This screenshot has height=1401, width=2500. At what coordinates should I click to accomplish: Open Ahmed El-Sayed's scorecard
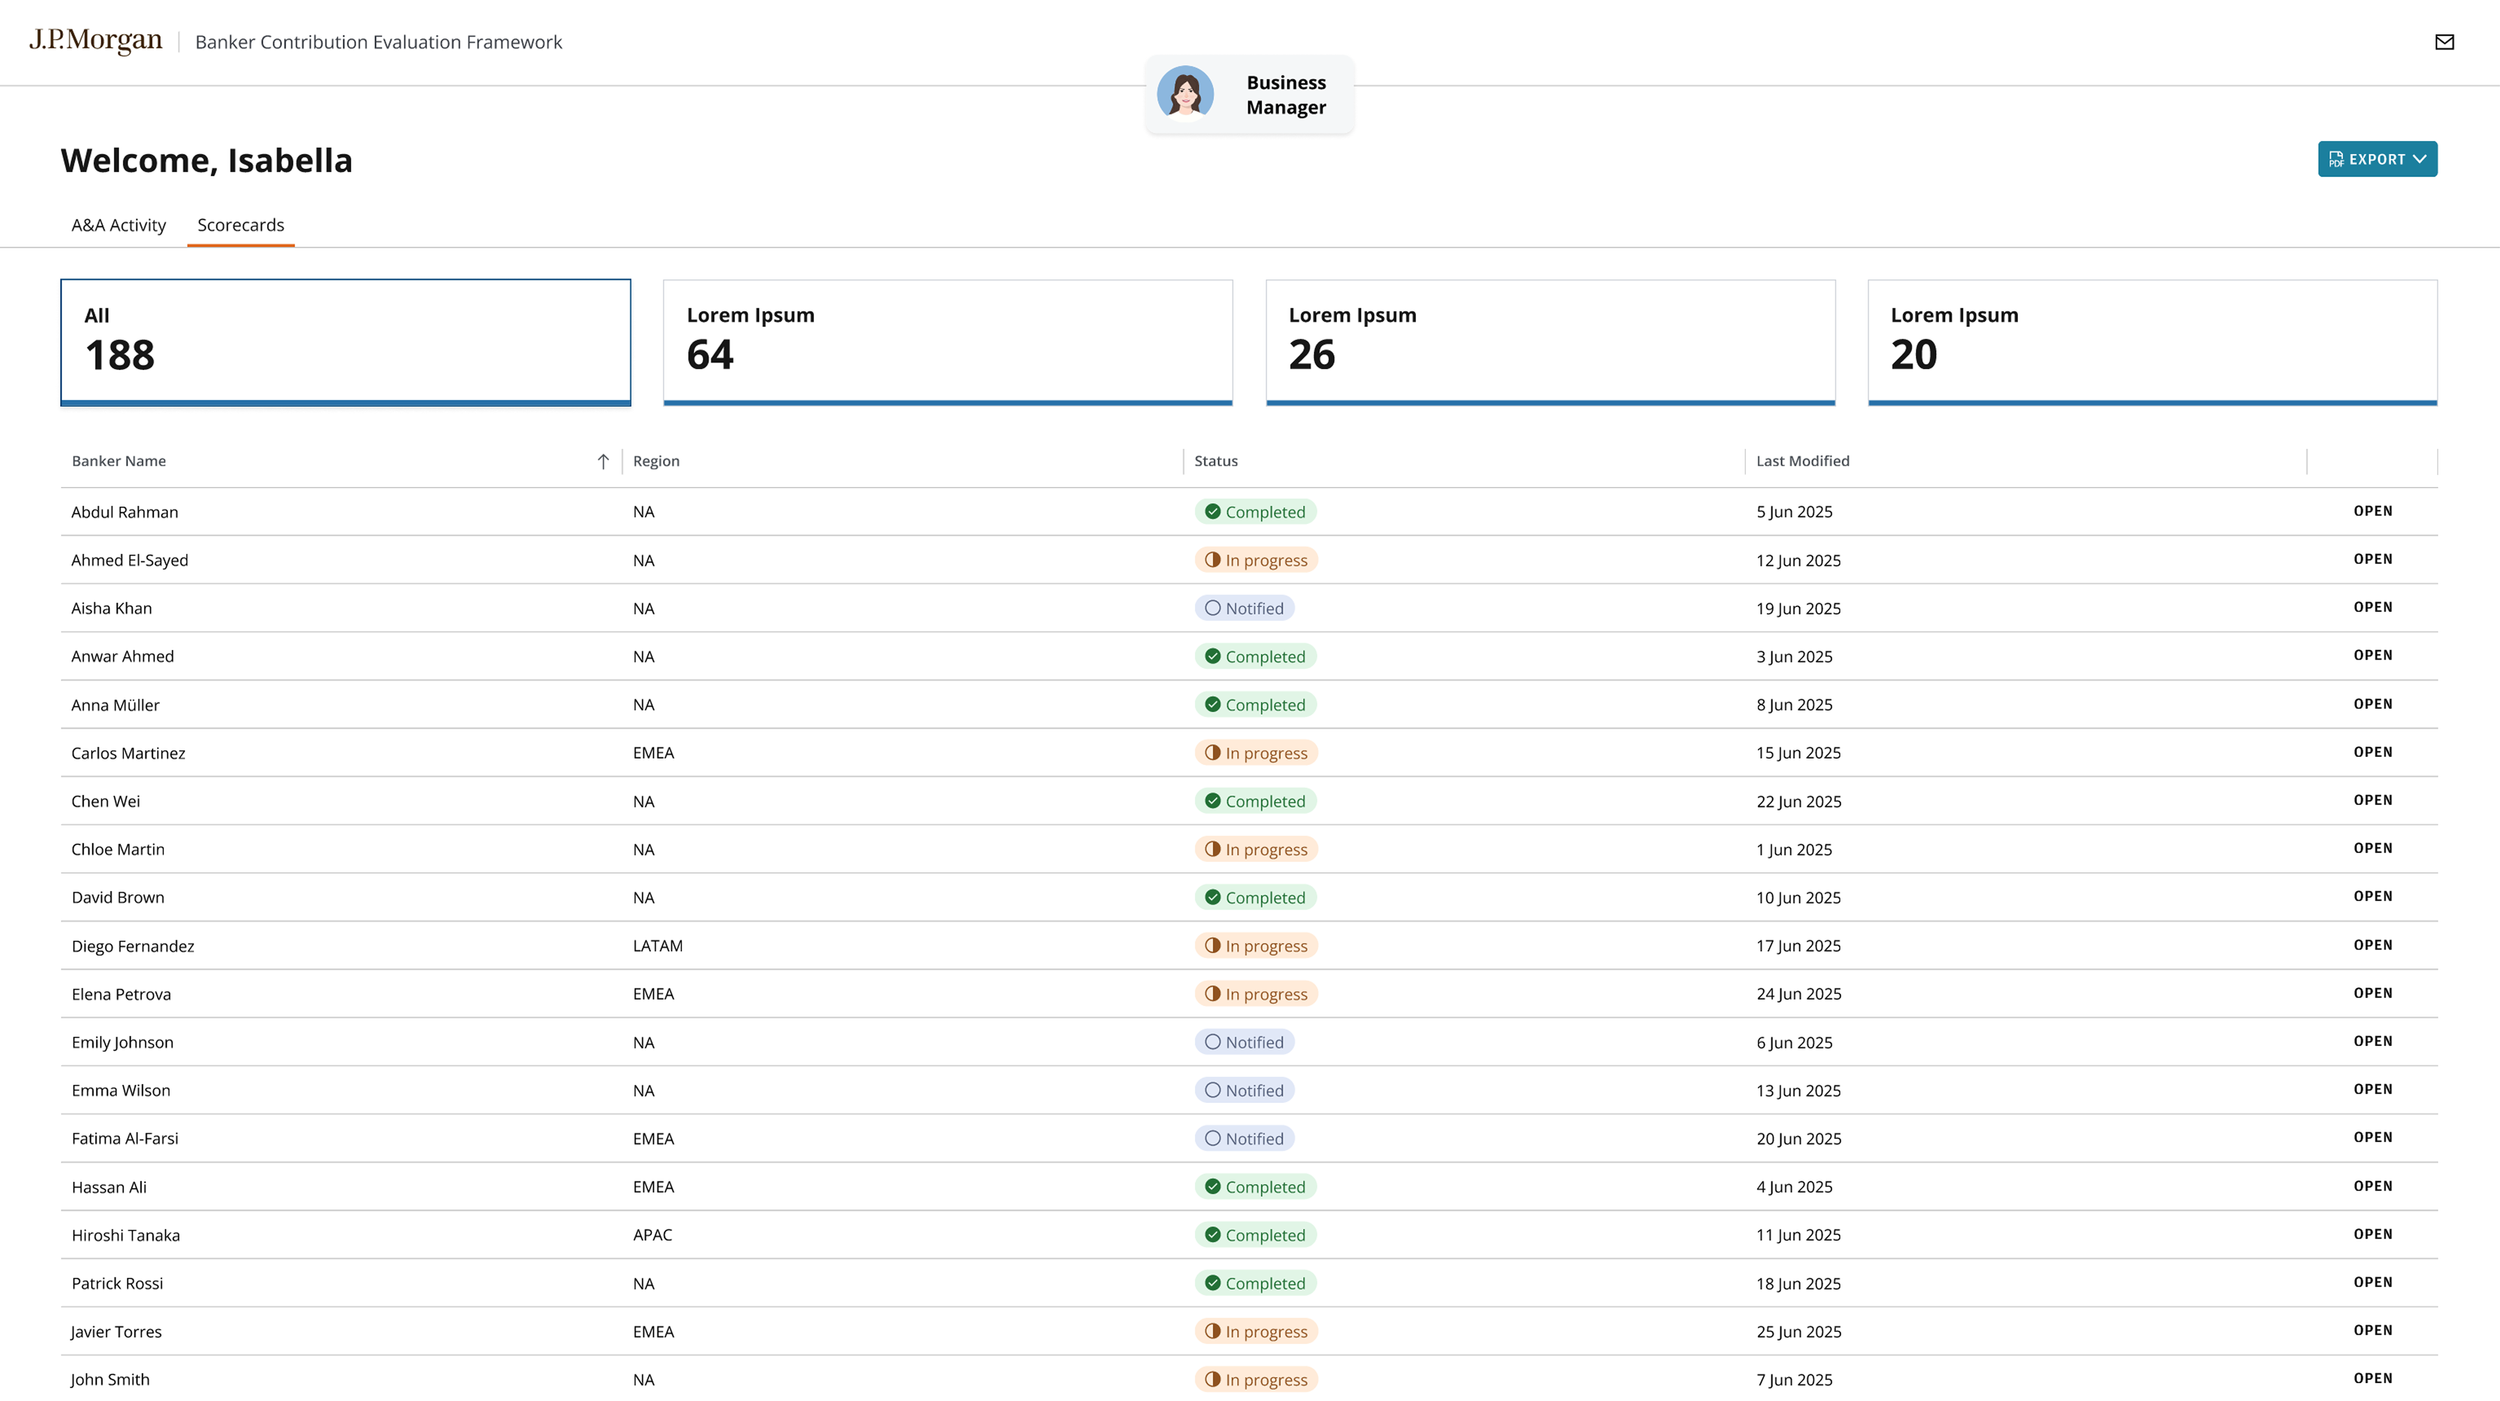tap(2372, 559)
